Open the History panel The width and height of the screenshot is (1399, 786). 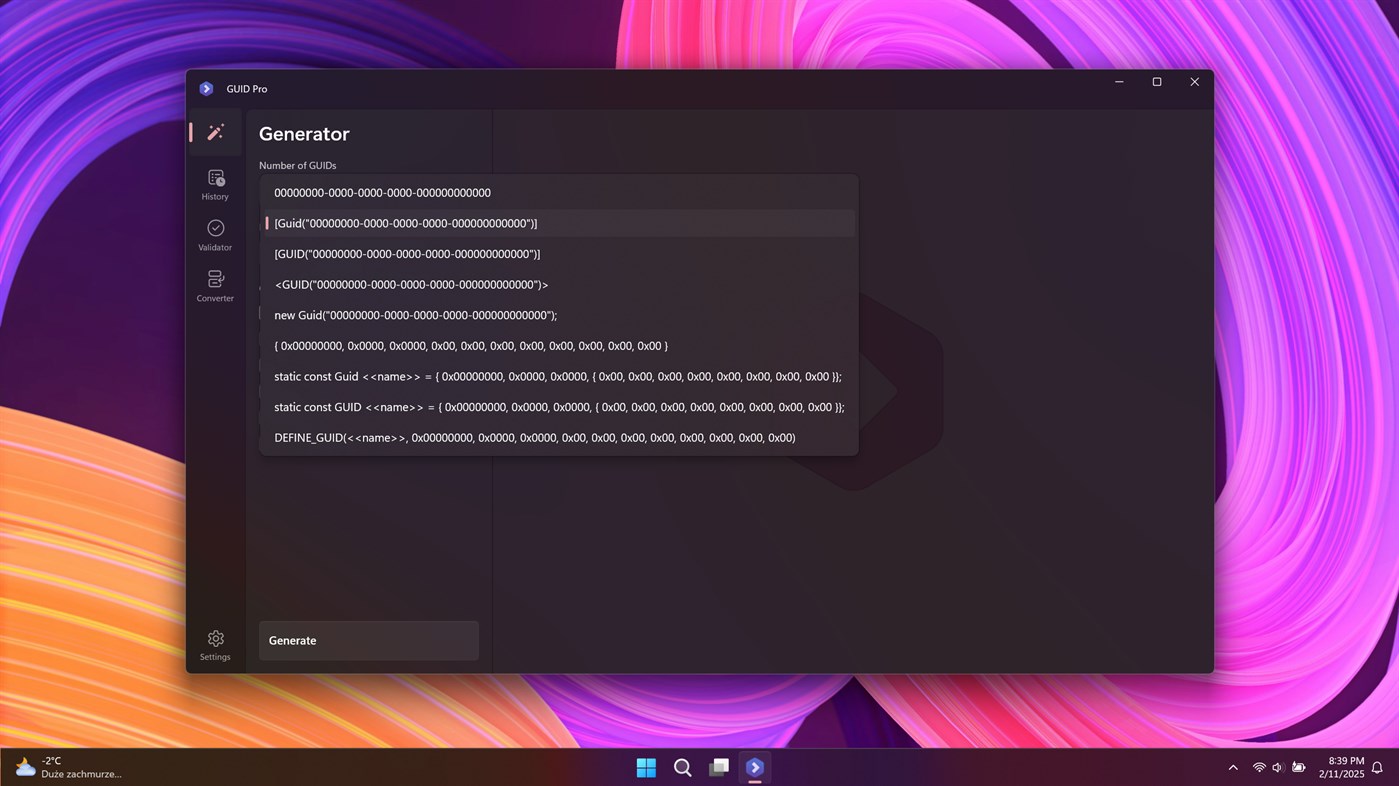coord(215,183)
